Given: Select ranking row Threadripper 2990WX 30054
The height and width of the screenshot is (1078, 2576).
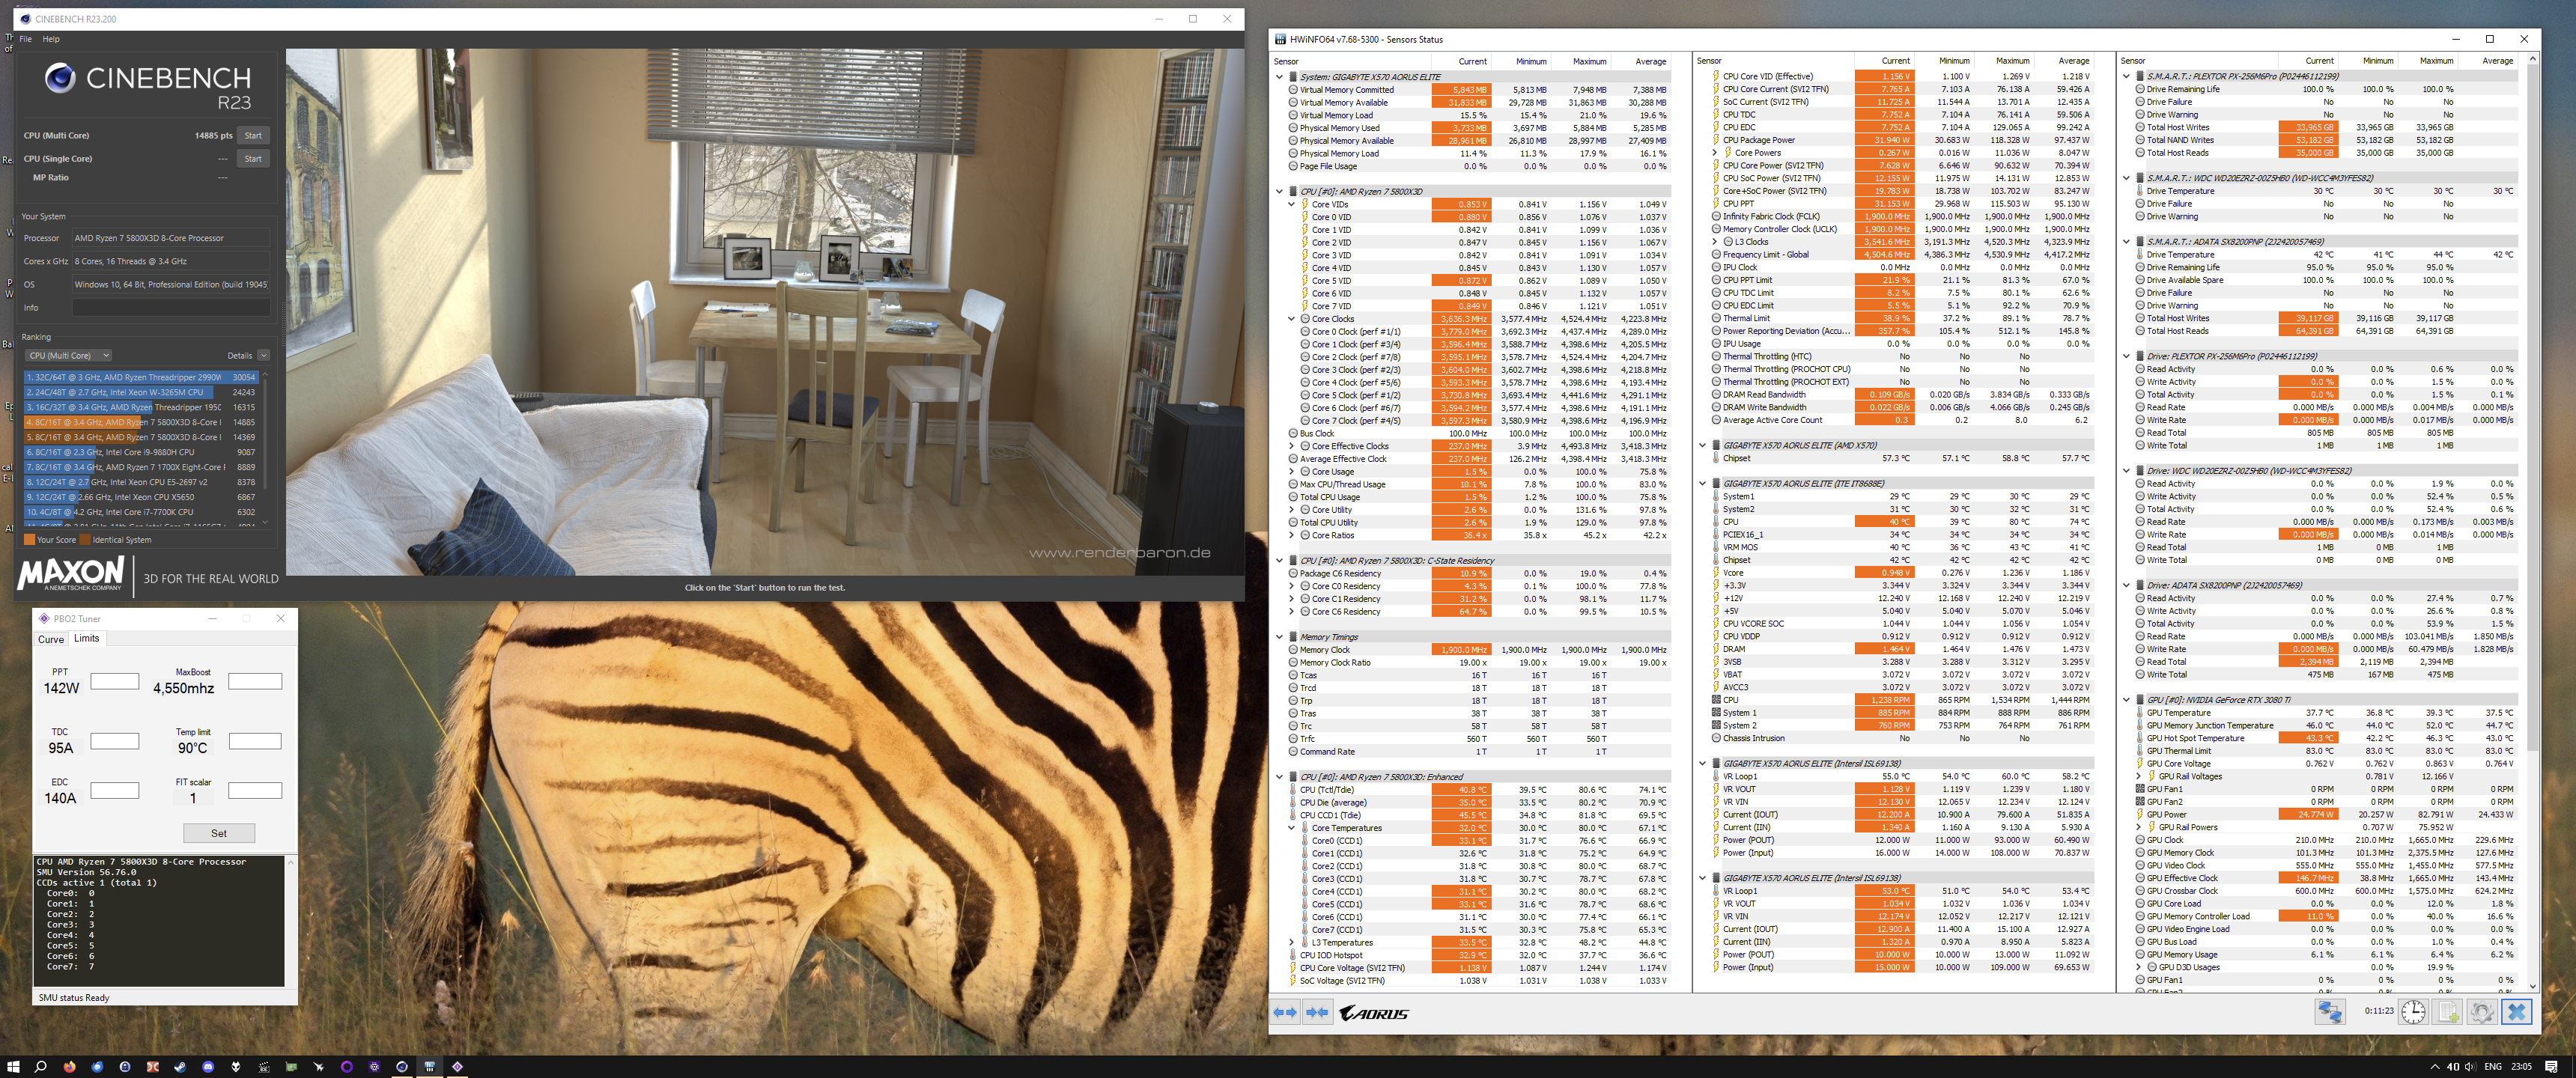Looking at the screenshot, I should tap(141, 377).
